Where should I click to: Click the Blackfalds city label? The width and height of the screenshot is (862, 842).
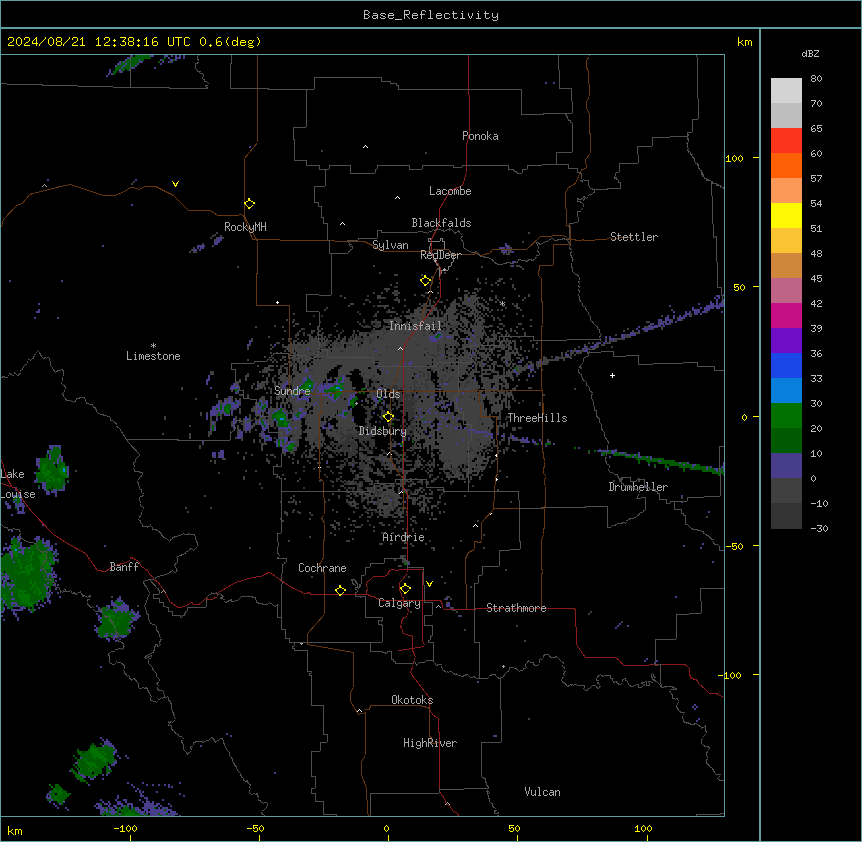(441, 223)
